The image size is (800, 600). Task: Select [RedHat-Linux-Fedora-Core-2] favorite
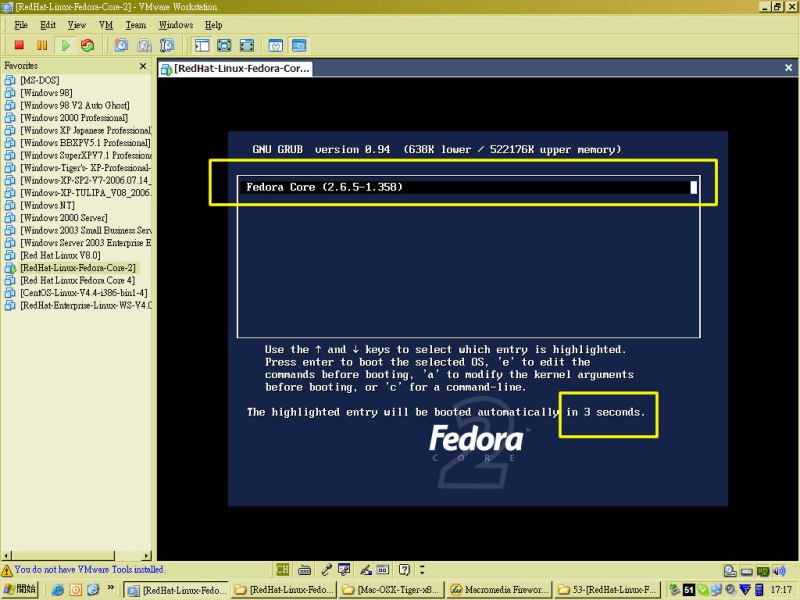coord(78,268)
